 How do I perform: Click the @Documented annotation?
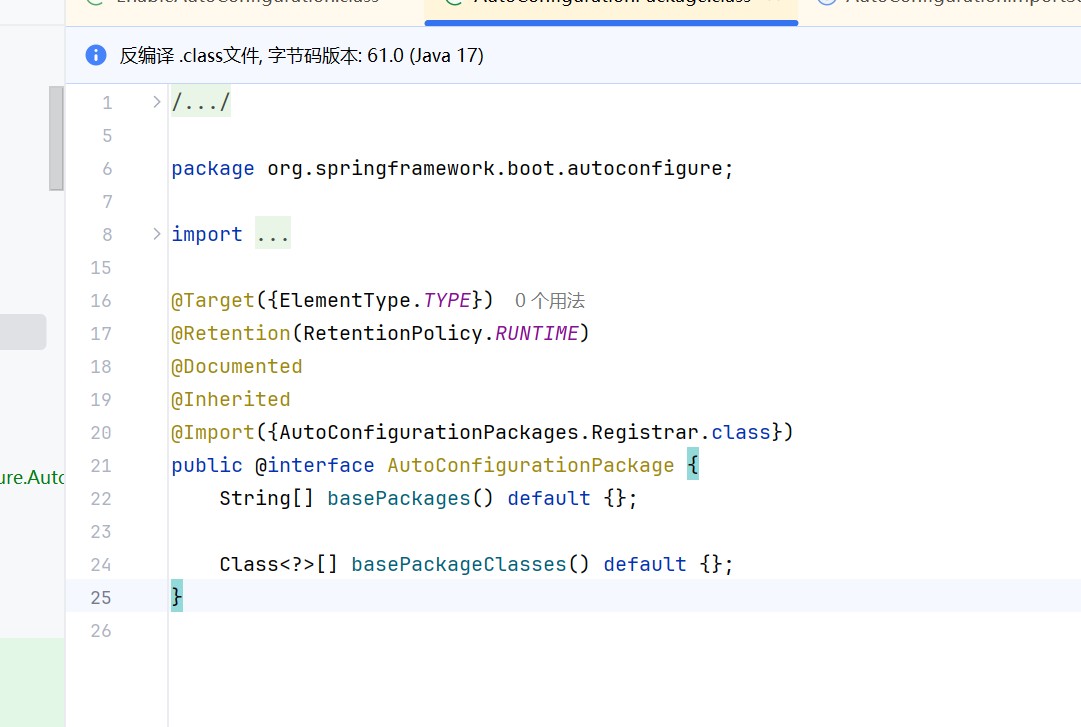pyautogui.click(x=236, y=367)
